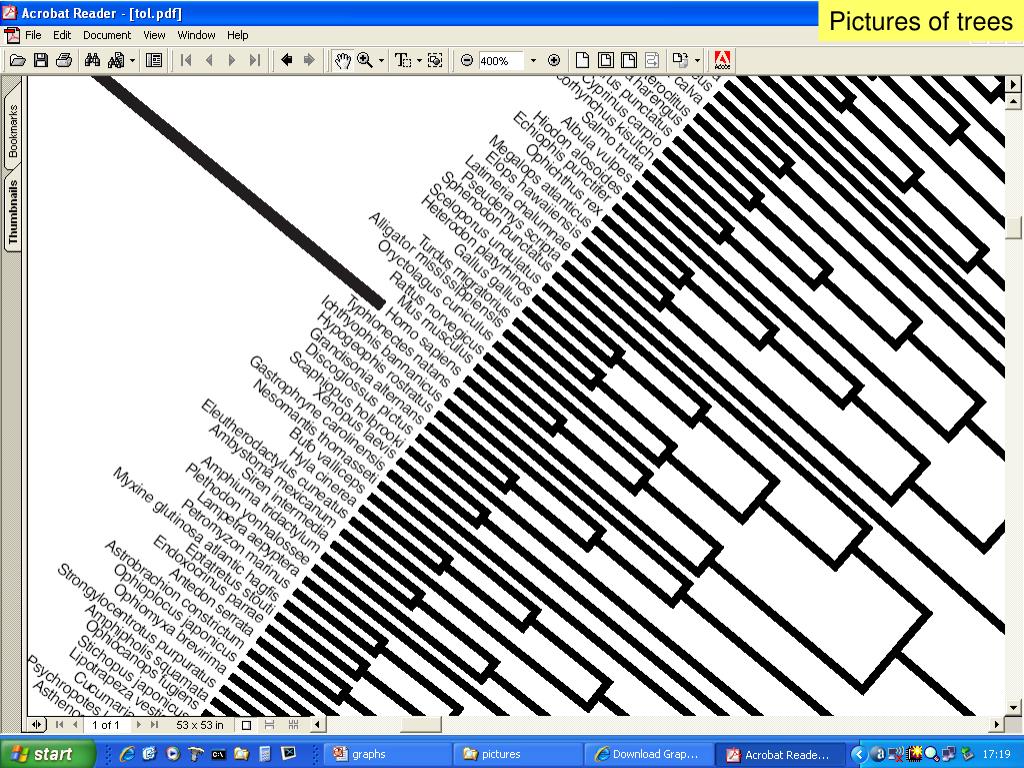
Task: Set view to Fit Width icon
Action: pyautogui.click(x=628, y=61)
